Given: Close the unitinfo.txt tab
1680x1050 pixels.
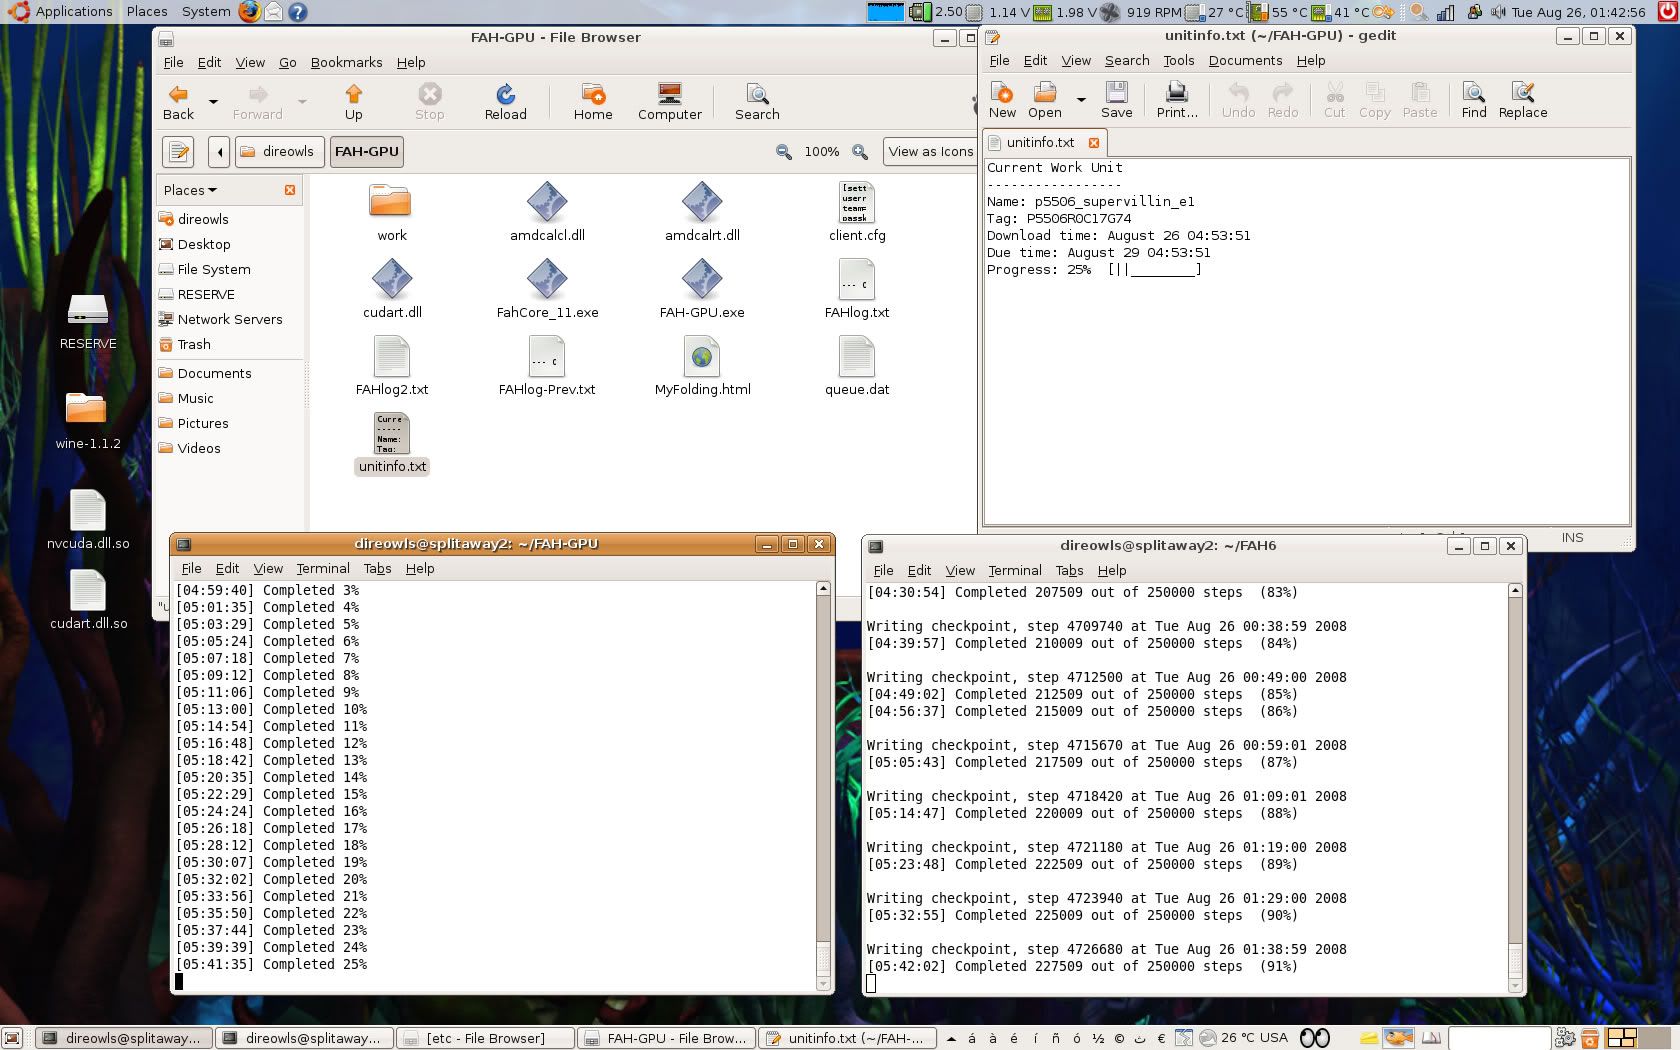Looking at the screenshot, I should pos(1094,143).
